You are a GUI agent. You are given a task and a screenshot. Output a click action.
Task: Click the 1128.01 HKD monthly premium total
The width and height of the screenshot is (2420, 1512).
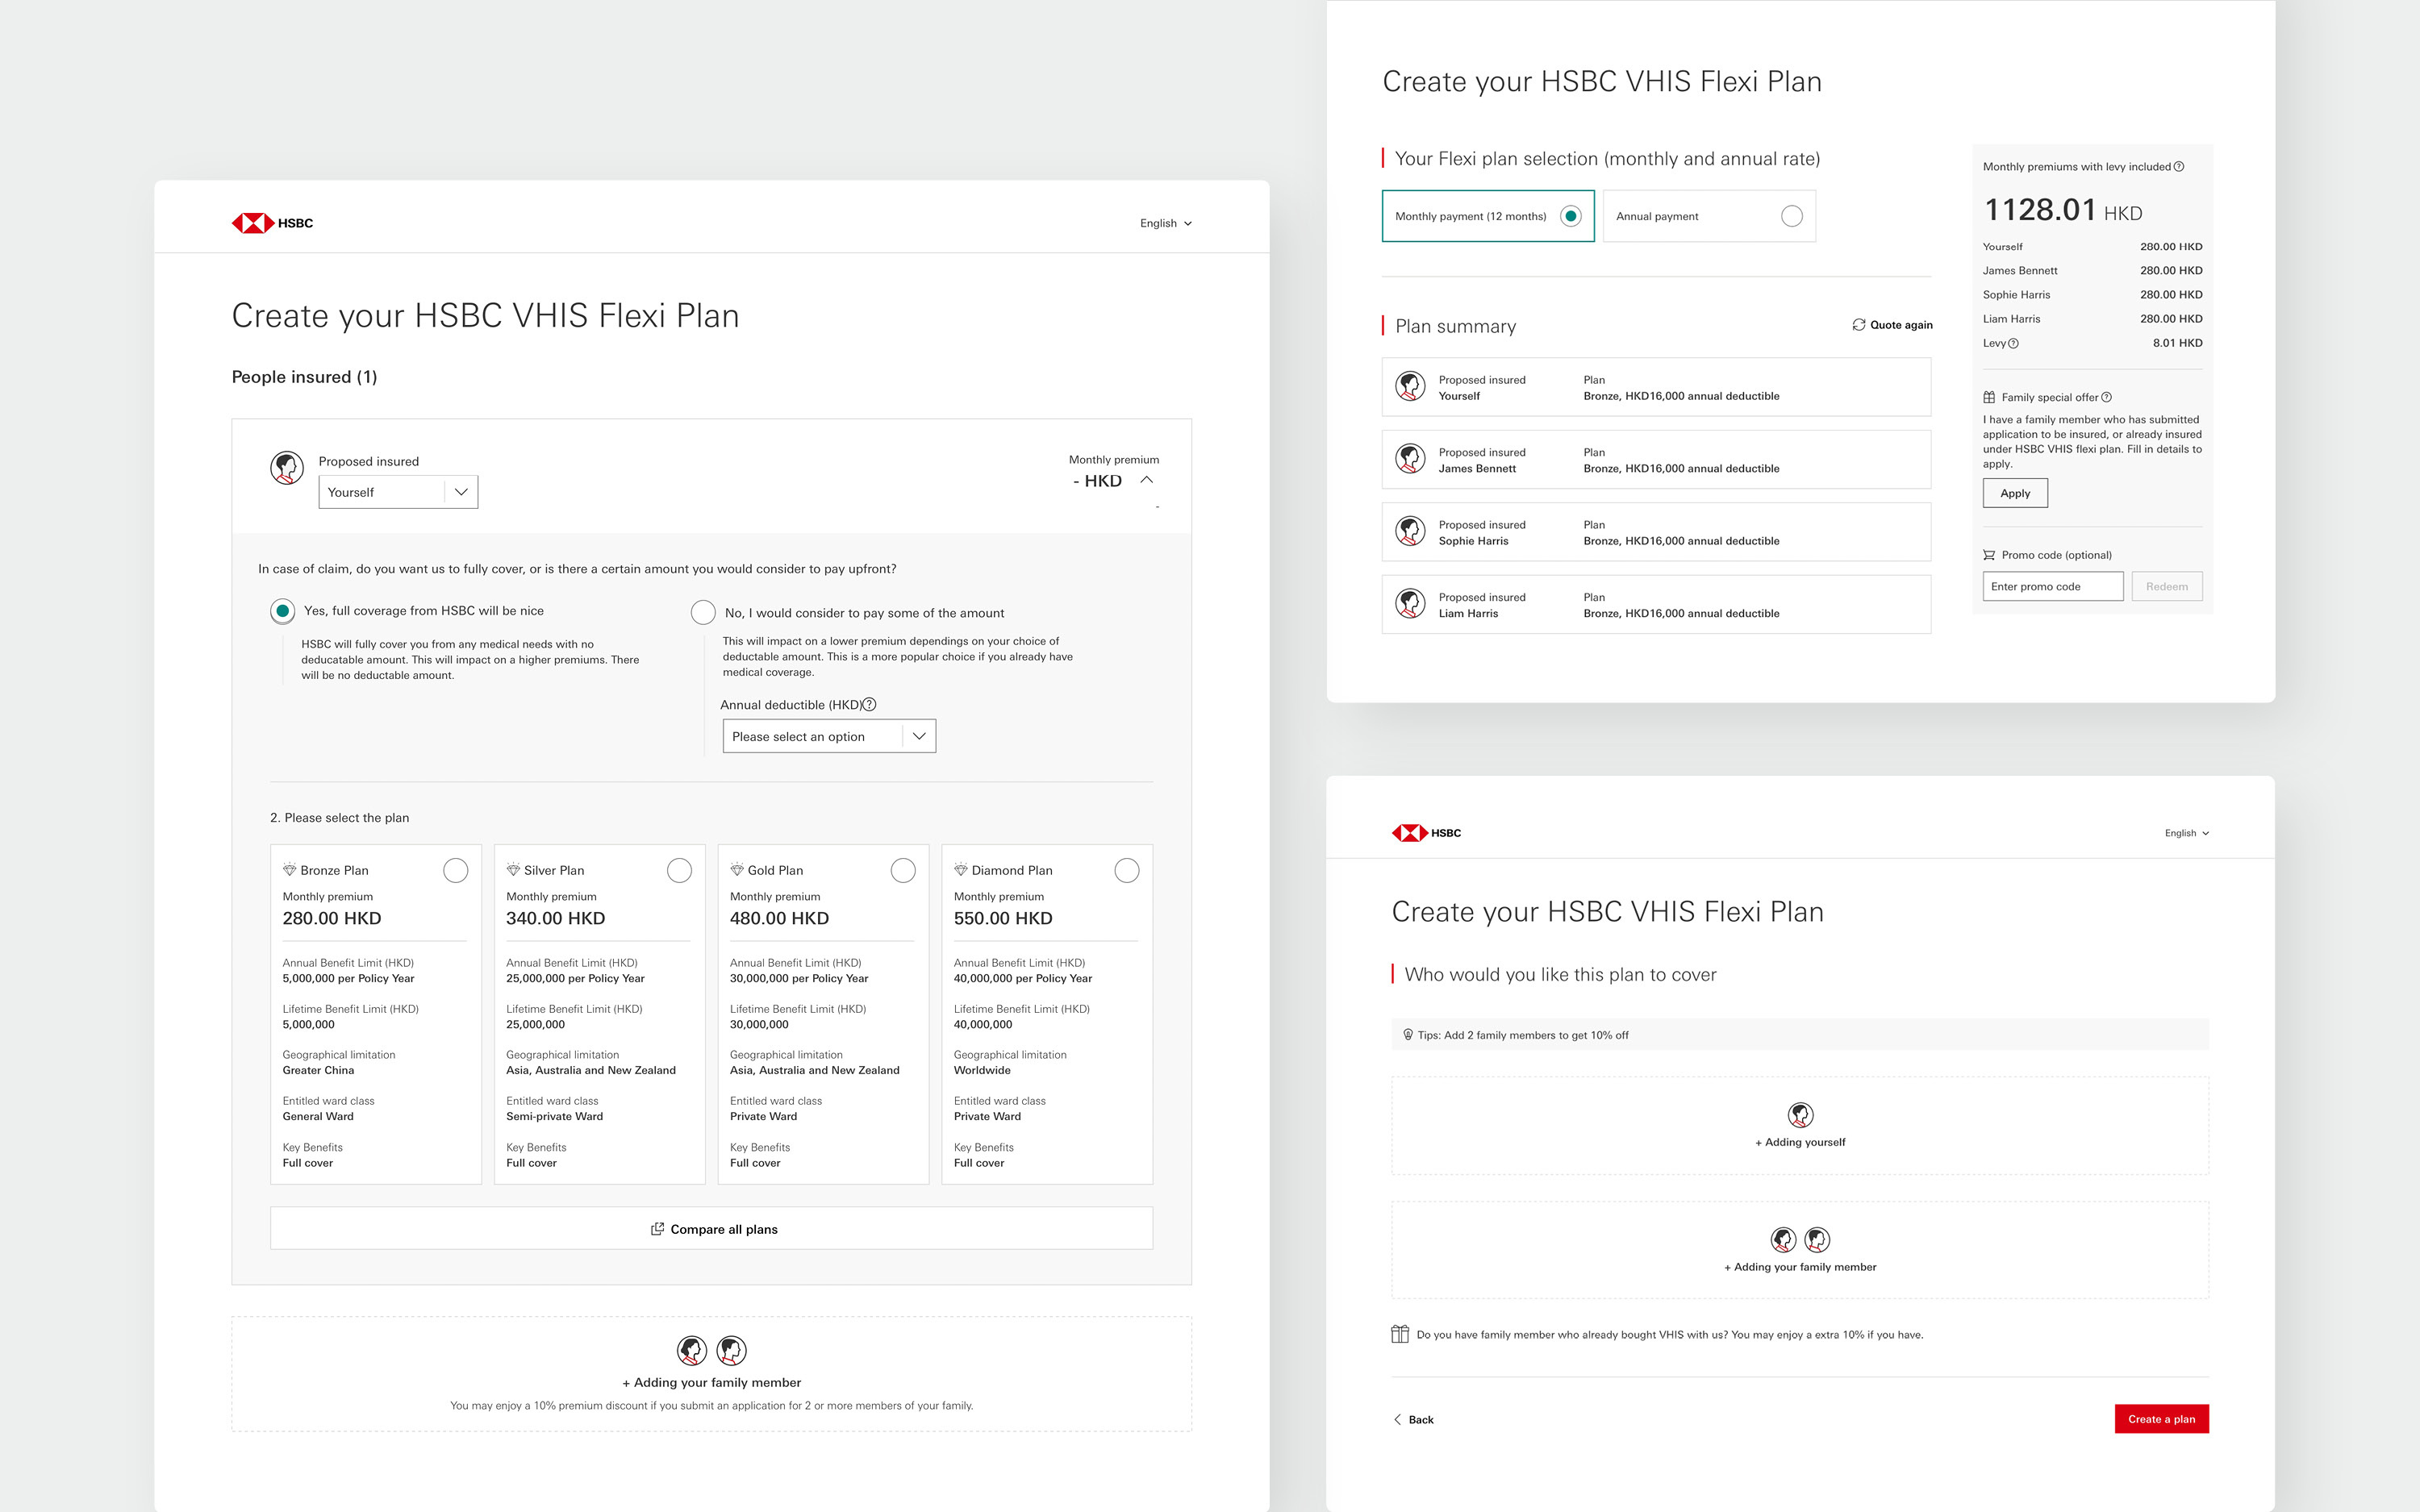[2063, 210]
